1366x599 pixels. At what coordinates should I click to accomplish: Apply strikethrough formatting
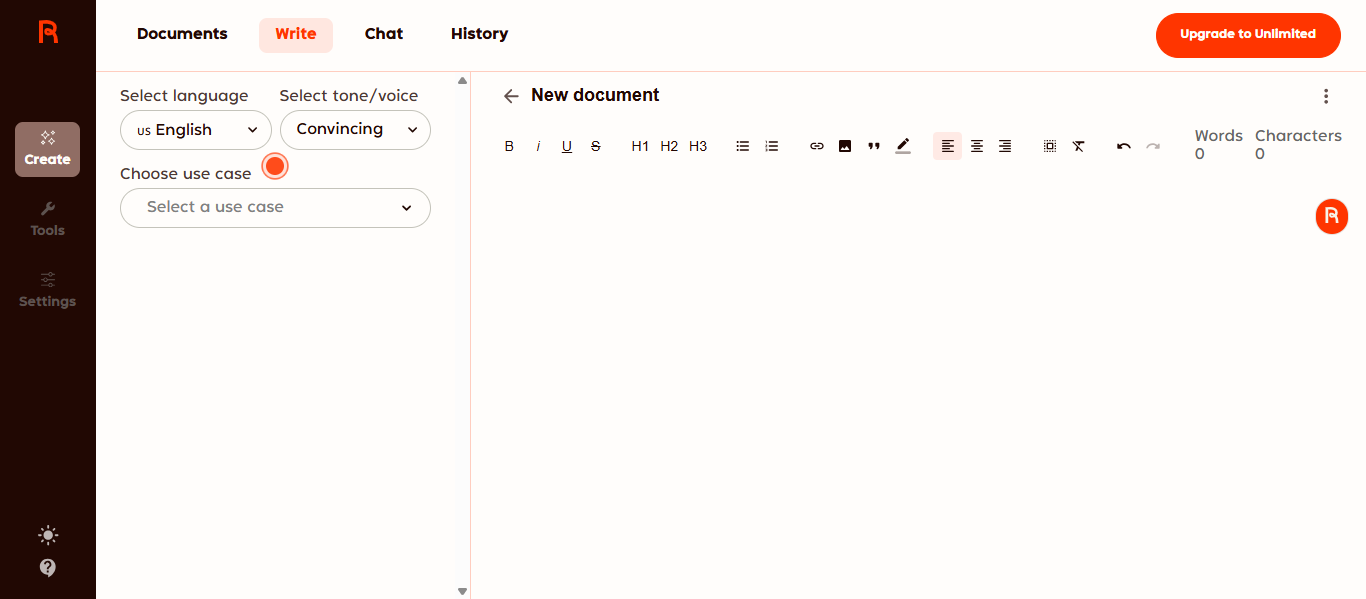point(596,146)
